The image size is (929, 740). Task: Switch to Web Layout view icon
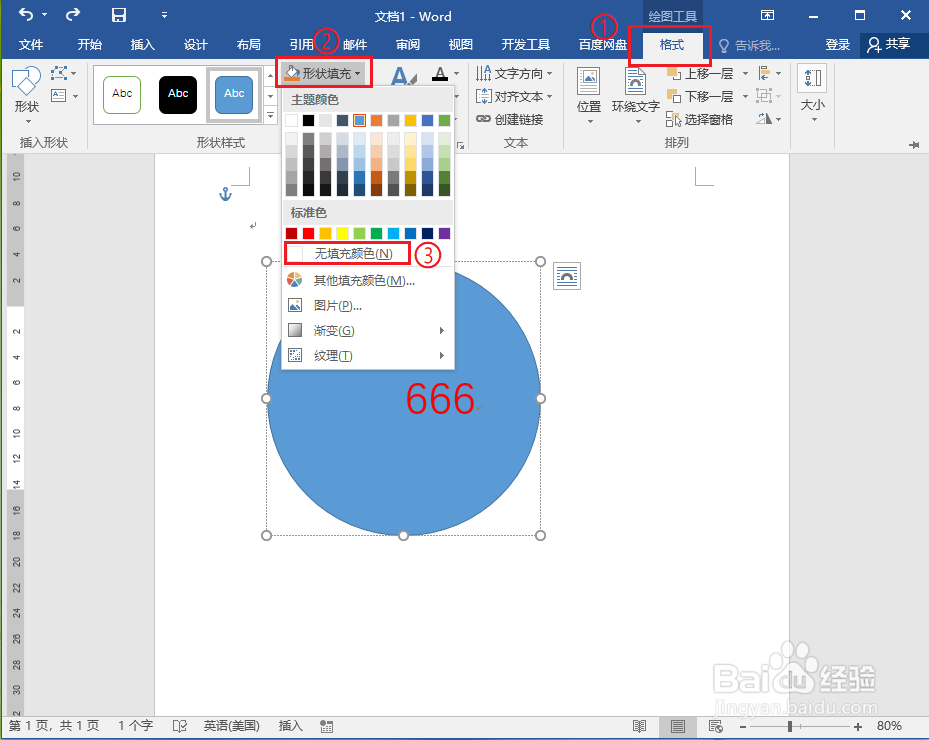coord(716,726)
